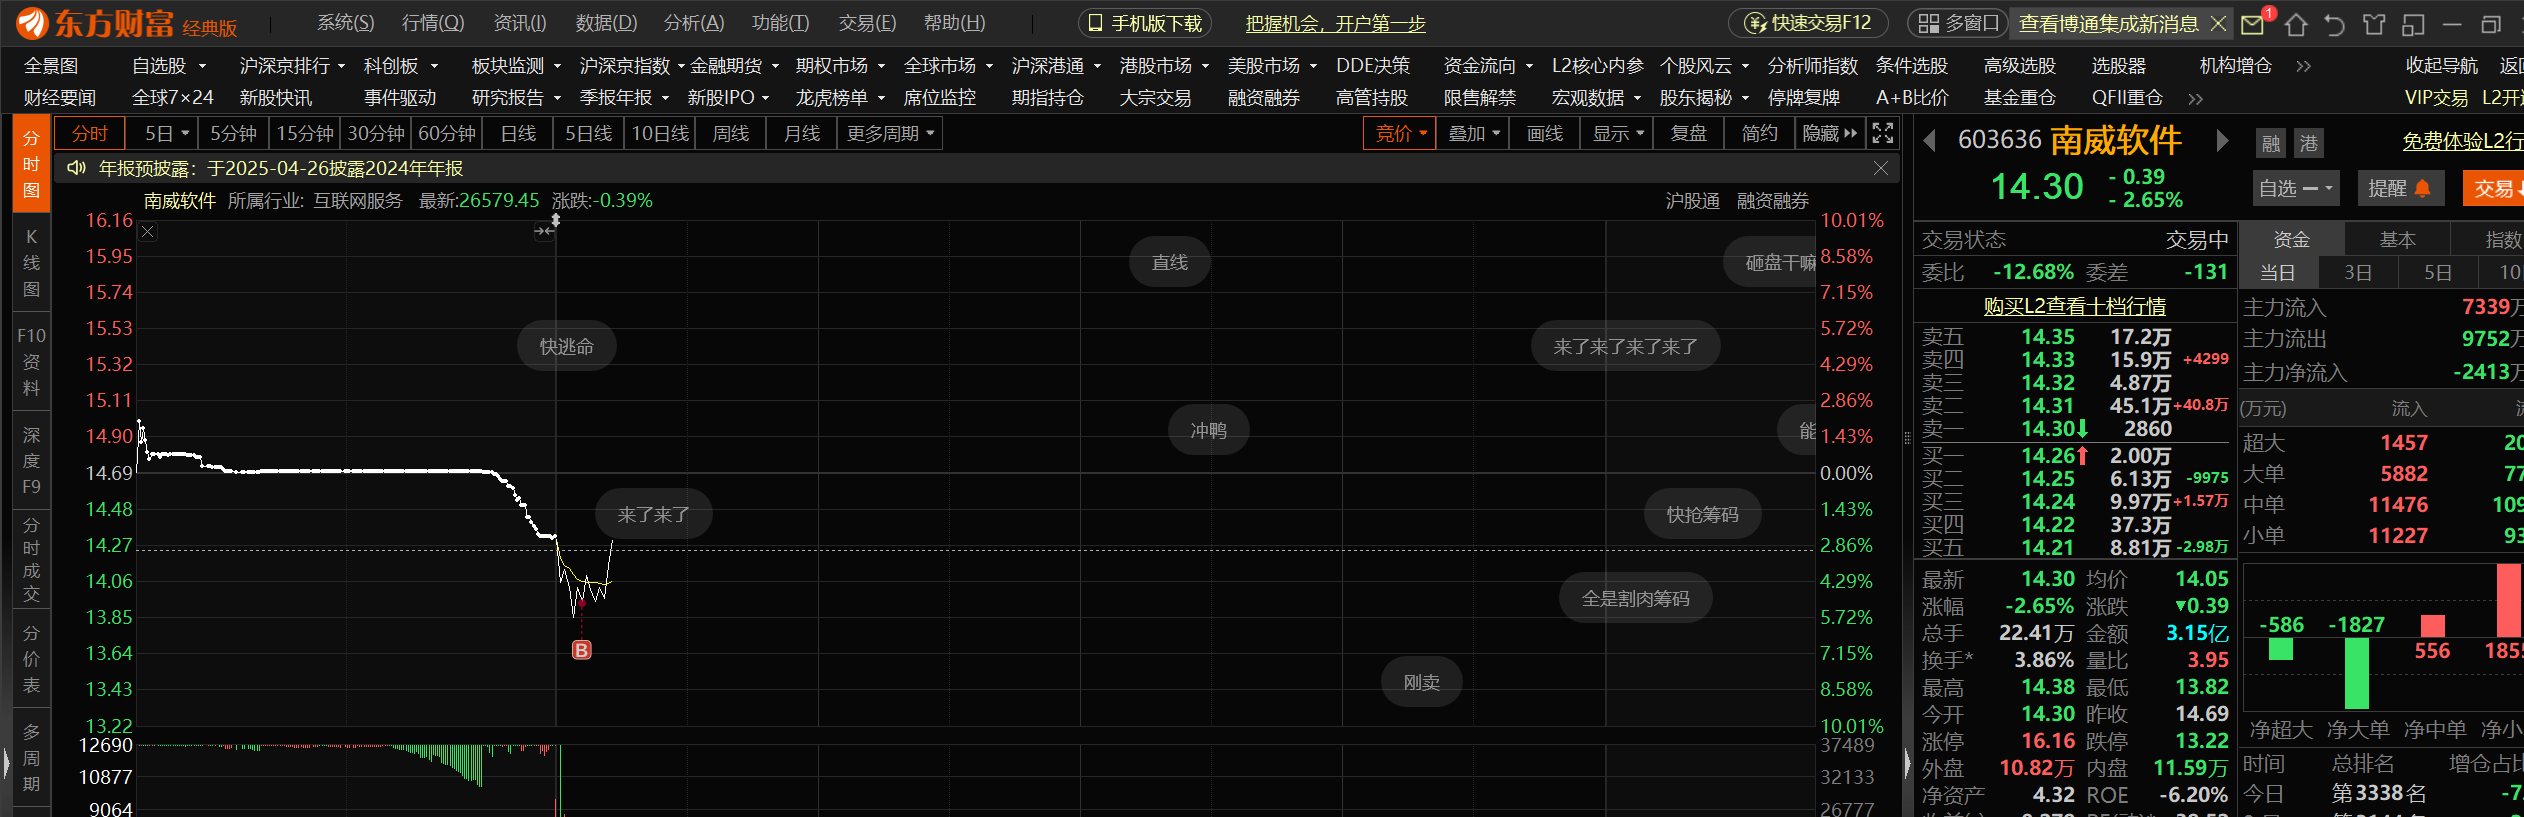The height and width of the screenshot is (817, 2524).
Task: Open the multi-window 多窗口 grid button
Action: [1958, 23]
